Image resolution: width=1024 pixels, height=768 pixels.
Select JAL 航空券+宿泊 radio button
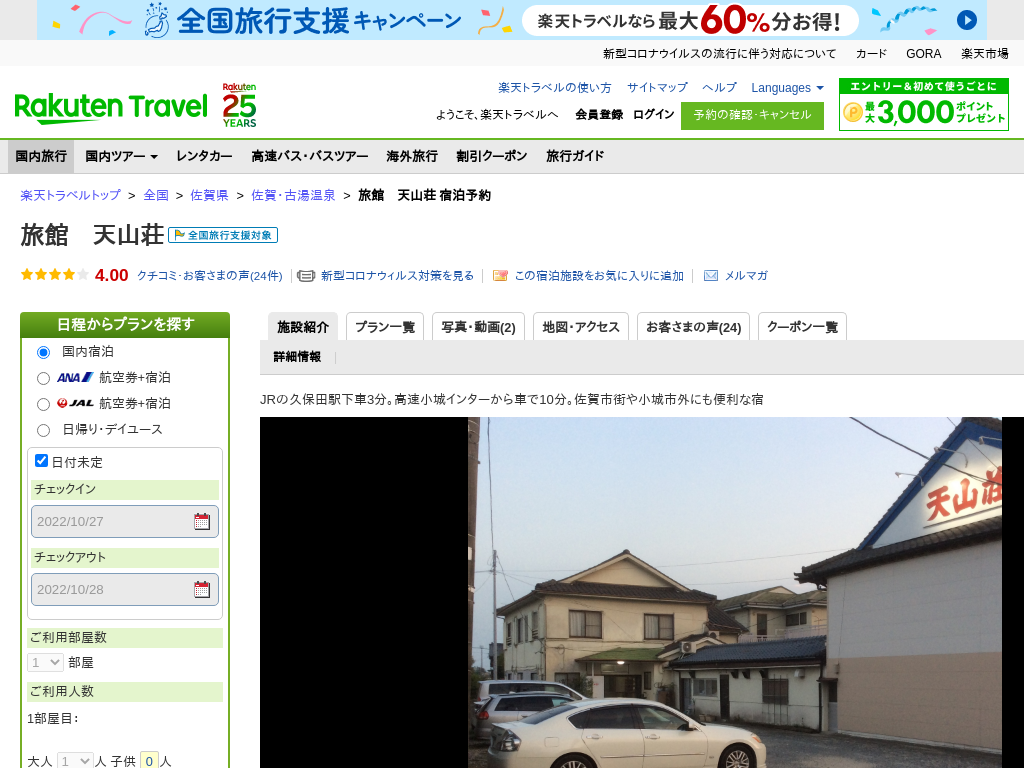[x=43, y=404]
